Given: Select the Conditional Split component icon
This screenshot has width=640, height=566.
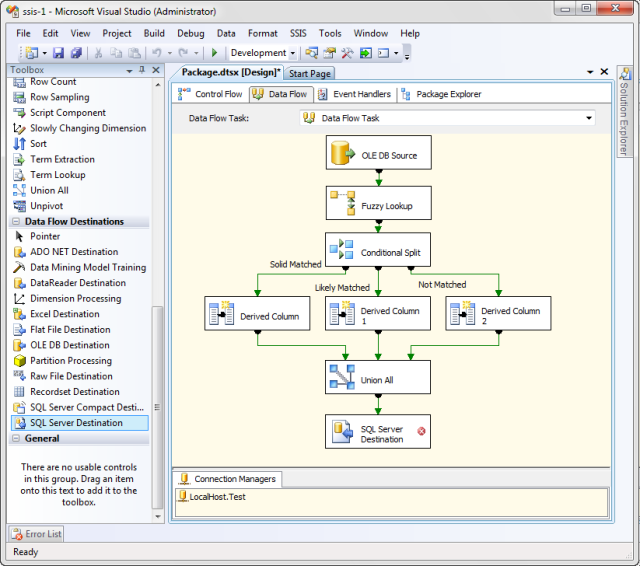Looking at the screenshot, I should 341,249.
